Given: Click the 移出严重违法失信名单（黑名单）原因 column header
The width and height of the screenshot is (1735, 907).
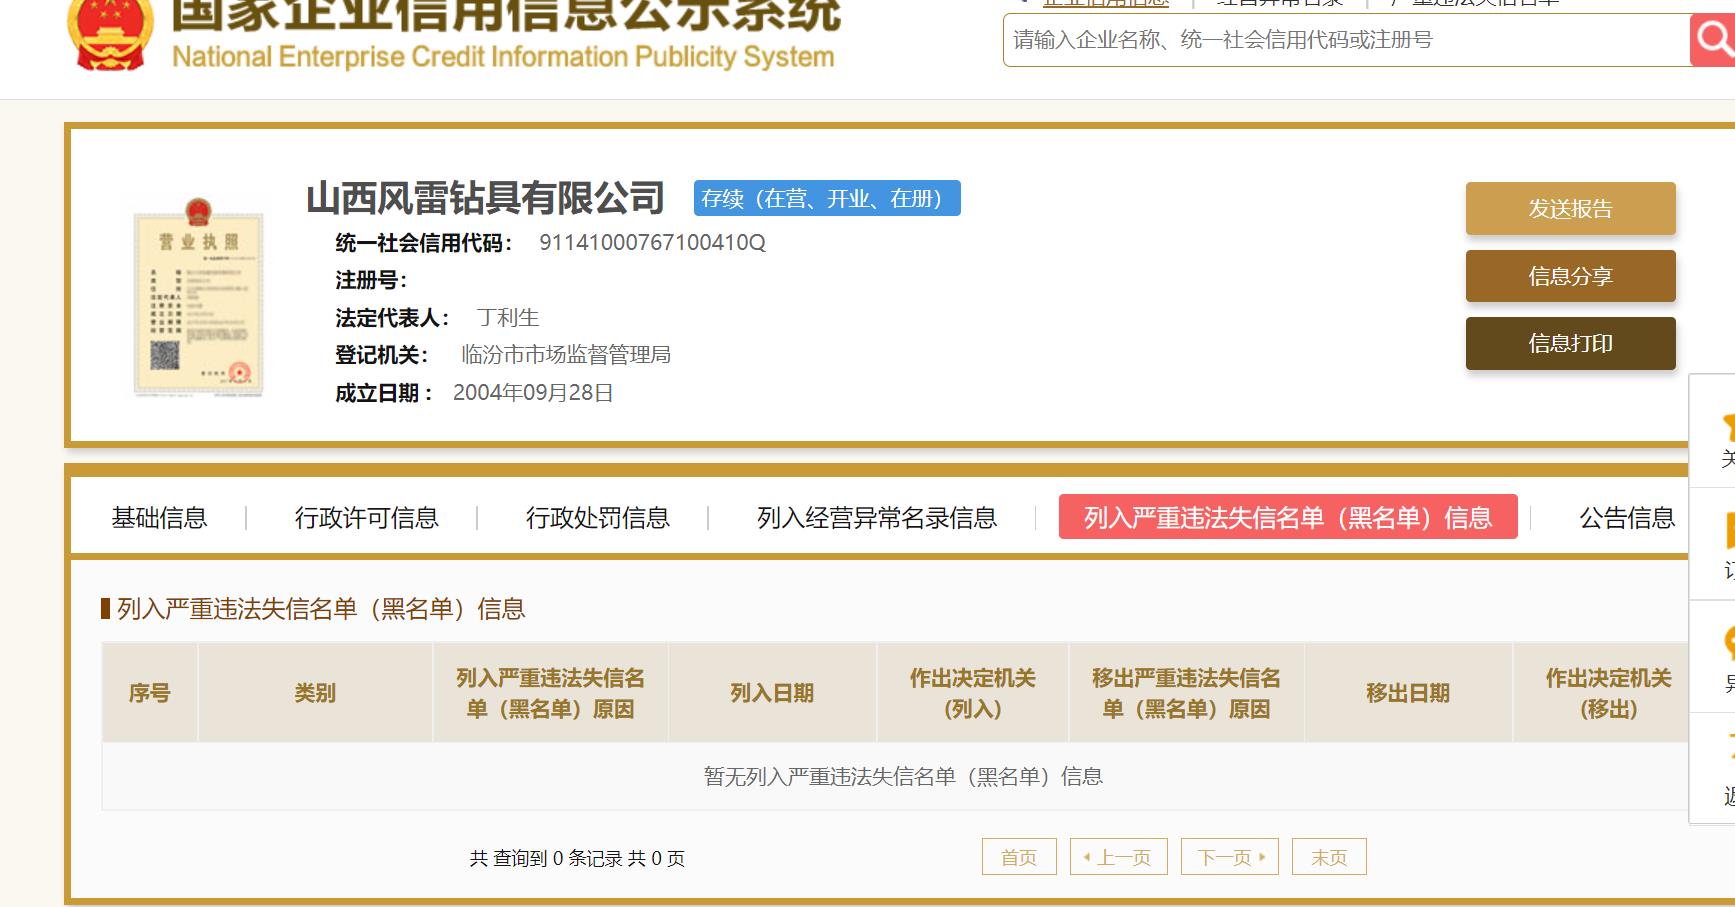Looking at the screenshot, I should [x=1186, y=693].
